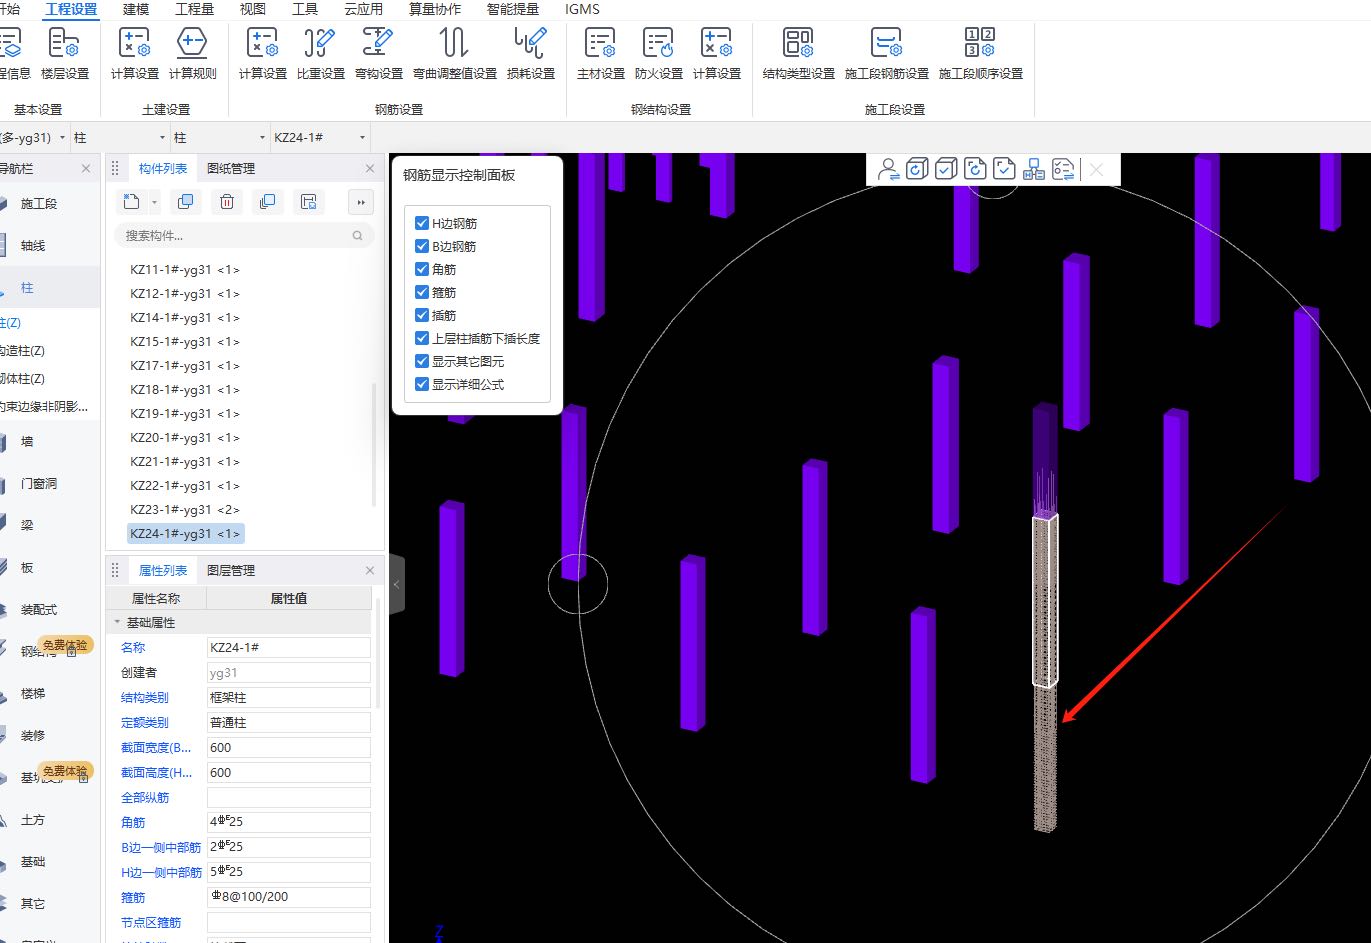Open 弯钩设置 hook settings

click(378, 54)
